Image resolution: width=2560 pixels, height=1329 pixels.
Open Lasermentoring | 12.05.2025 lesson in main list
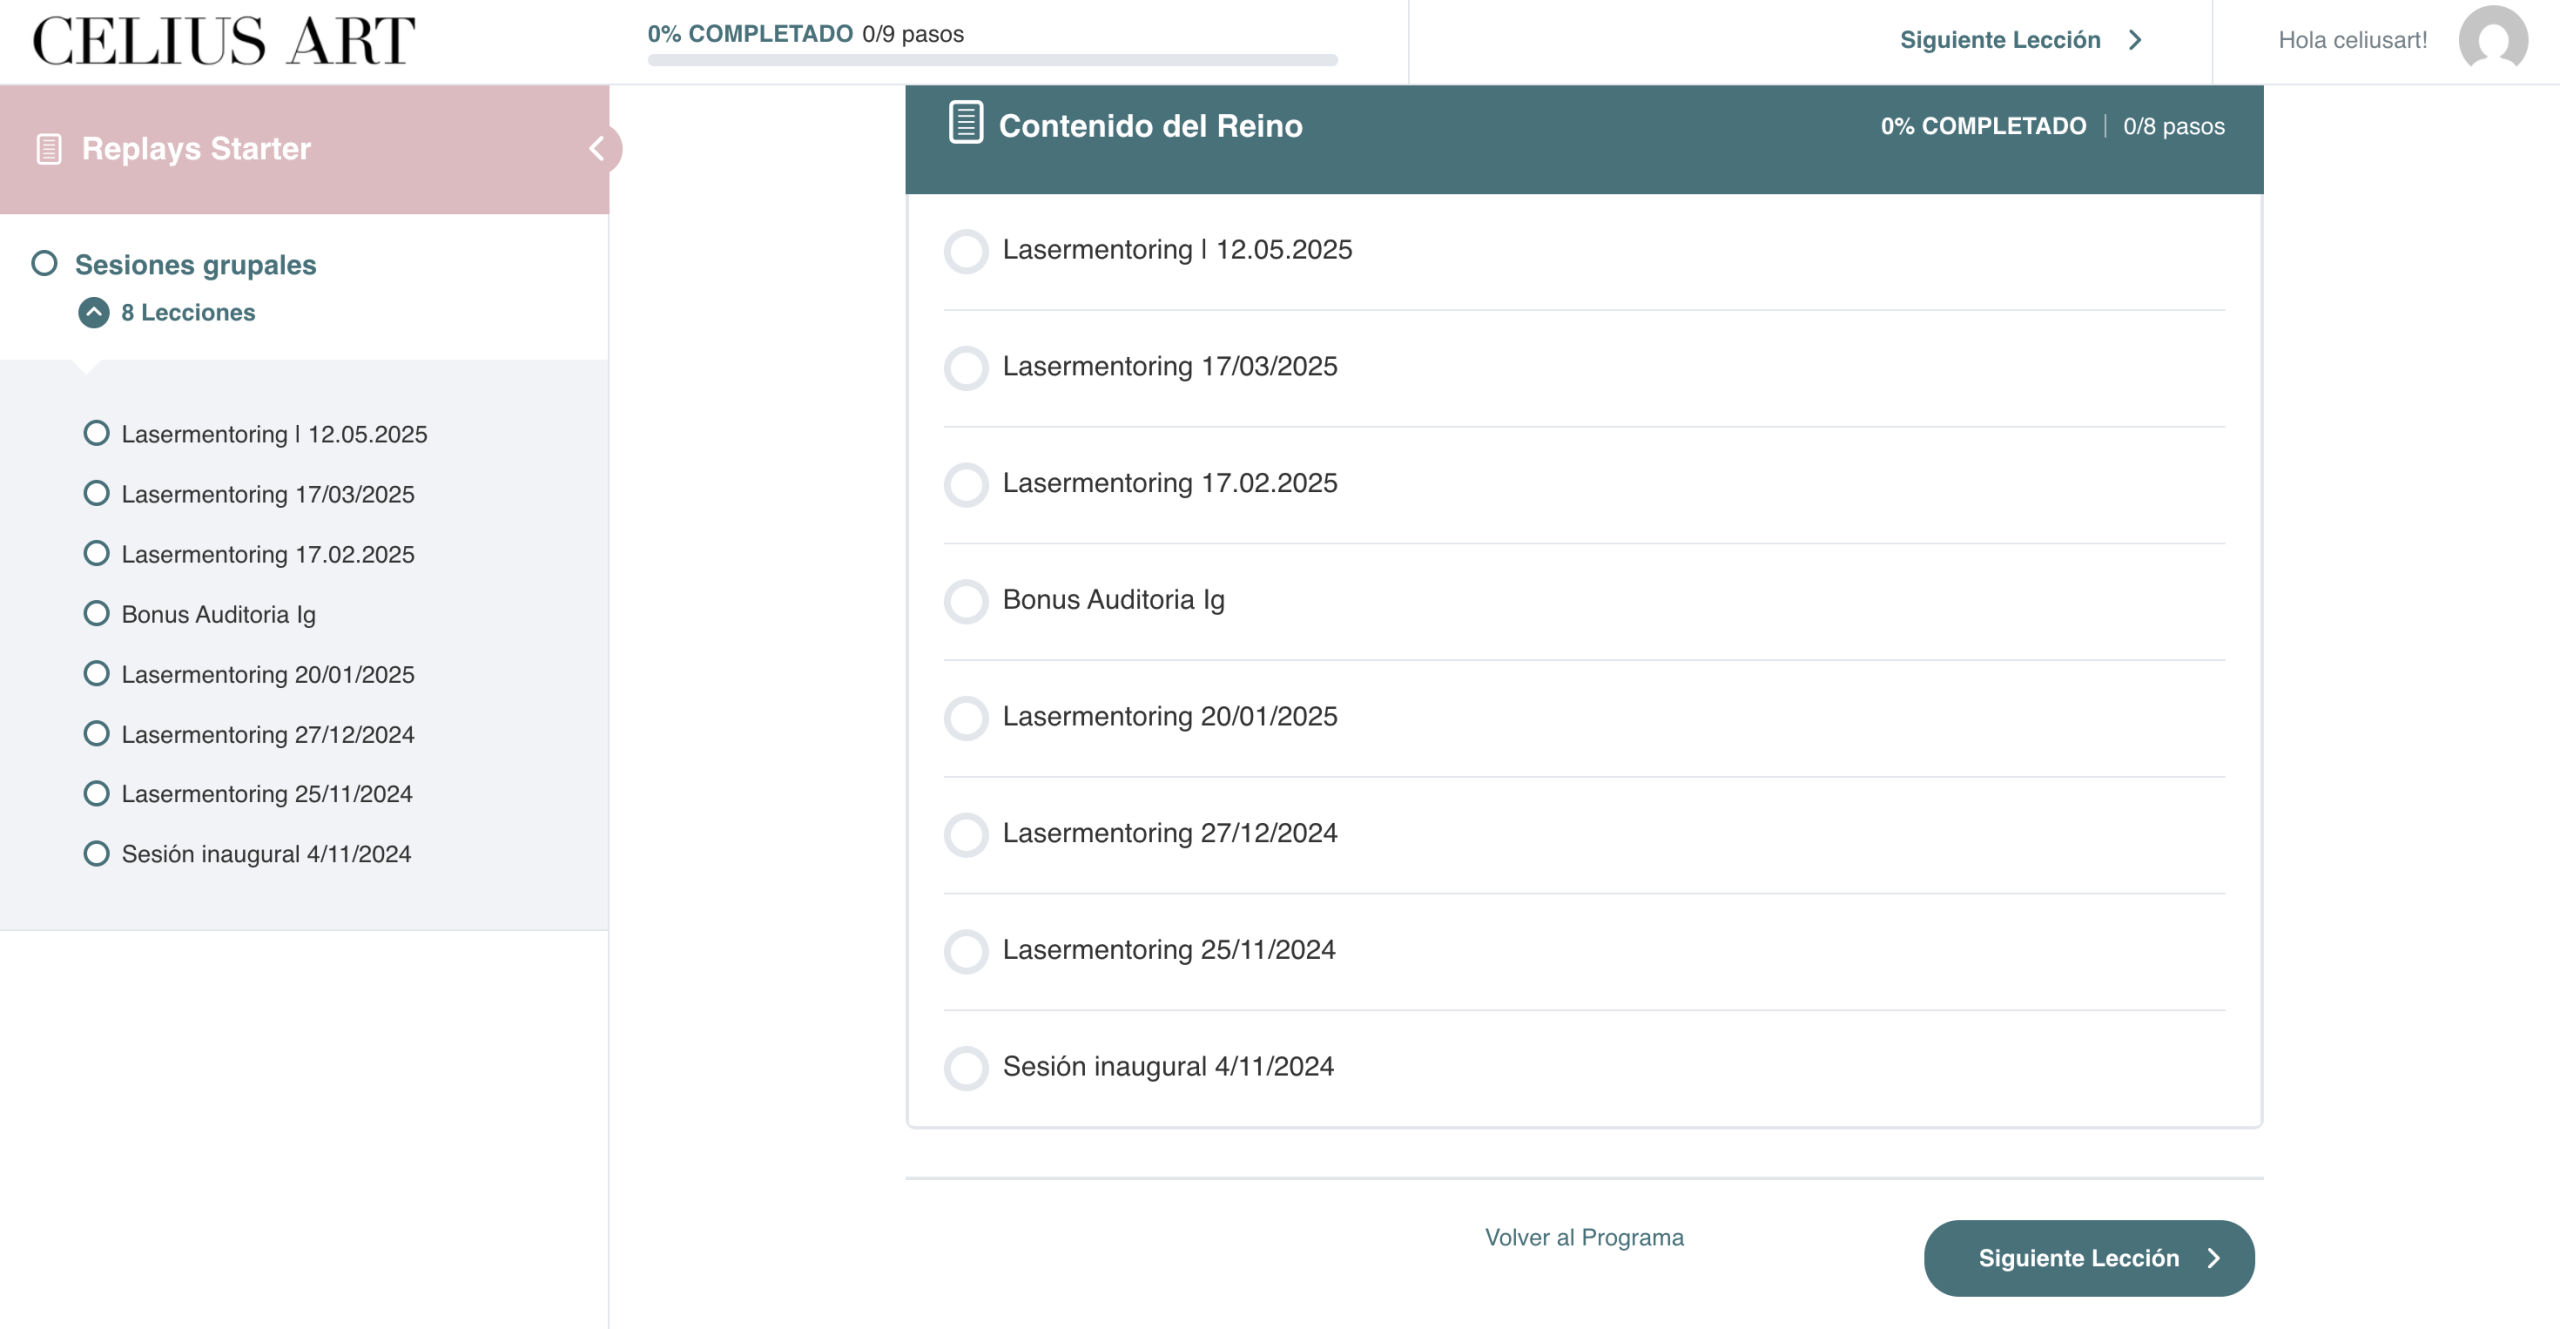pyautogui.click(x=1176, y=249)
